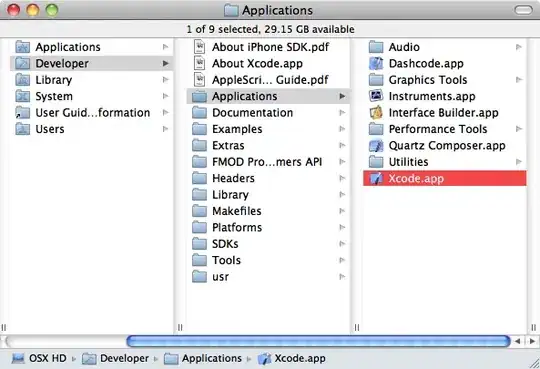Go to Developer in the path bar
Image resolution: width=540 pixels, height=369 pixels.
coord(115,358)
